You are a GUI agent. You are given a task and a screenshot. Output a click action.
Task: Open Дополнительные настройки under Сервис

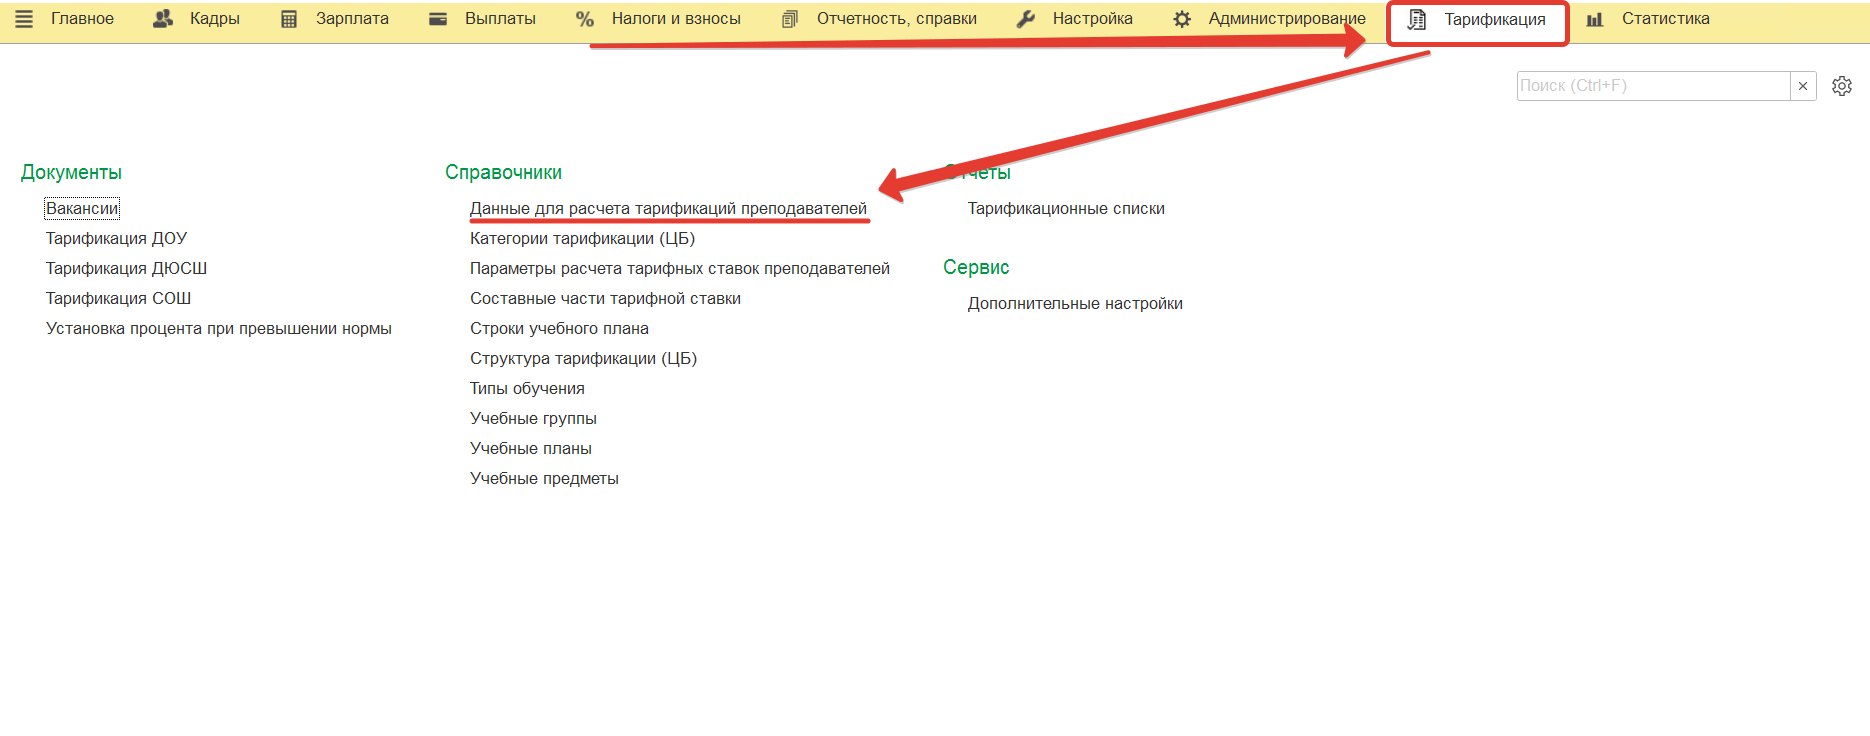point(1074,303)
